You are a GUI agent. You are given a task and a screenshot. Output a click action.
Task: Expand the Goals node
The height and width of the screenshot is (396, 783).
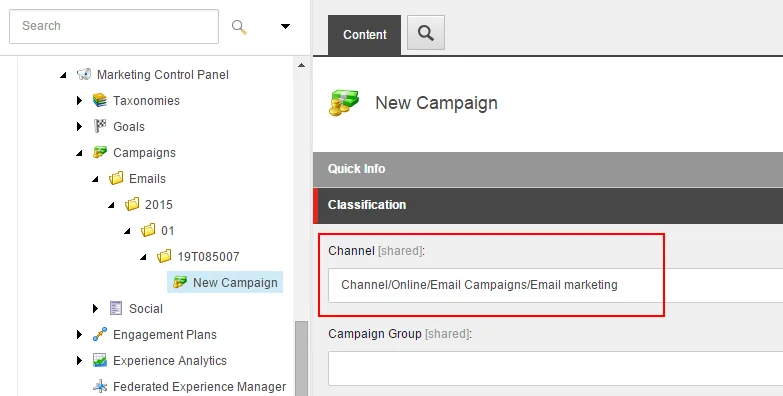coord(79,126)
